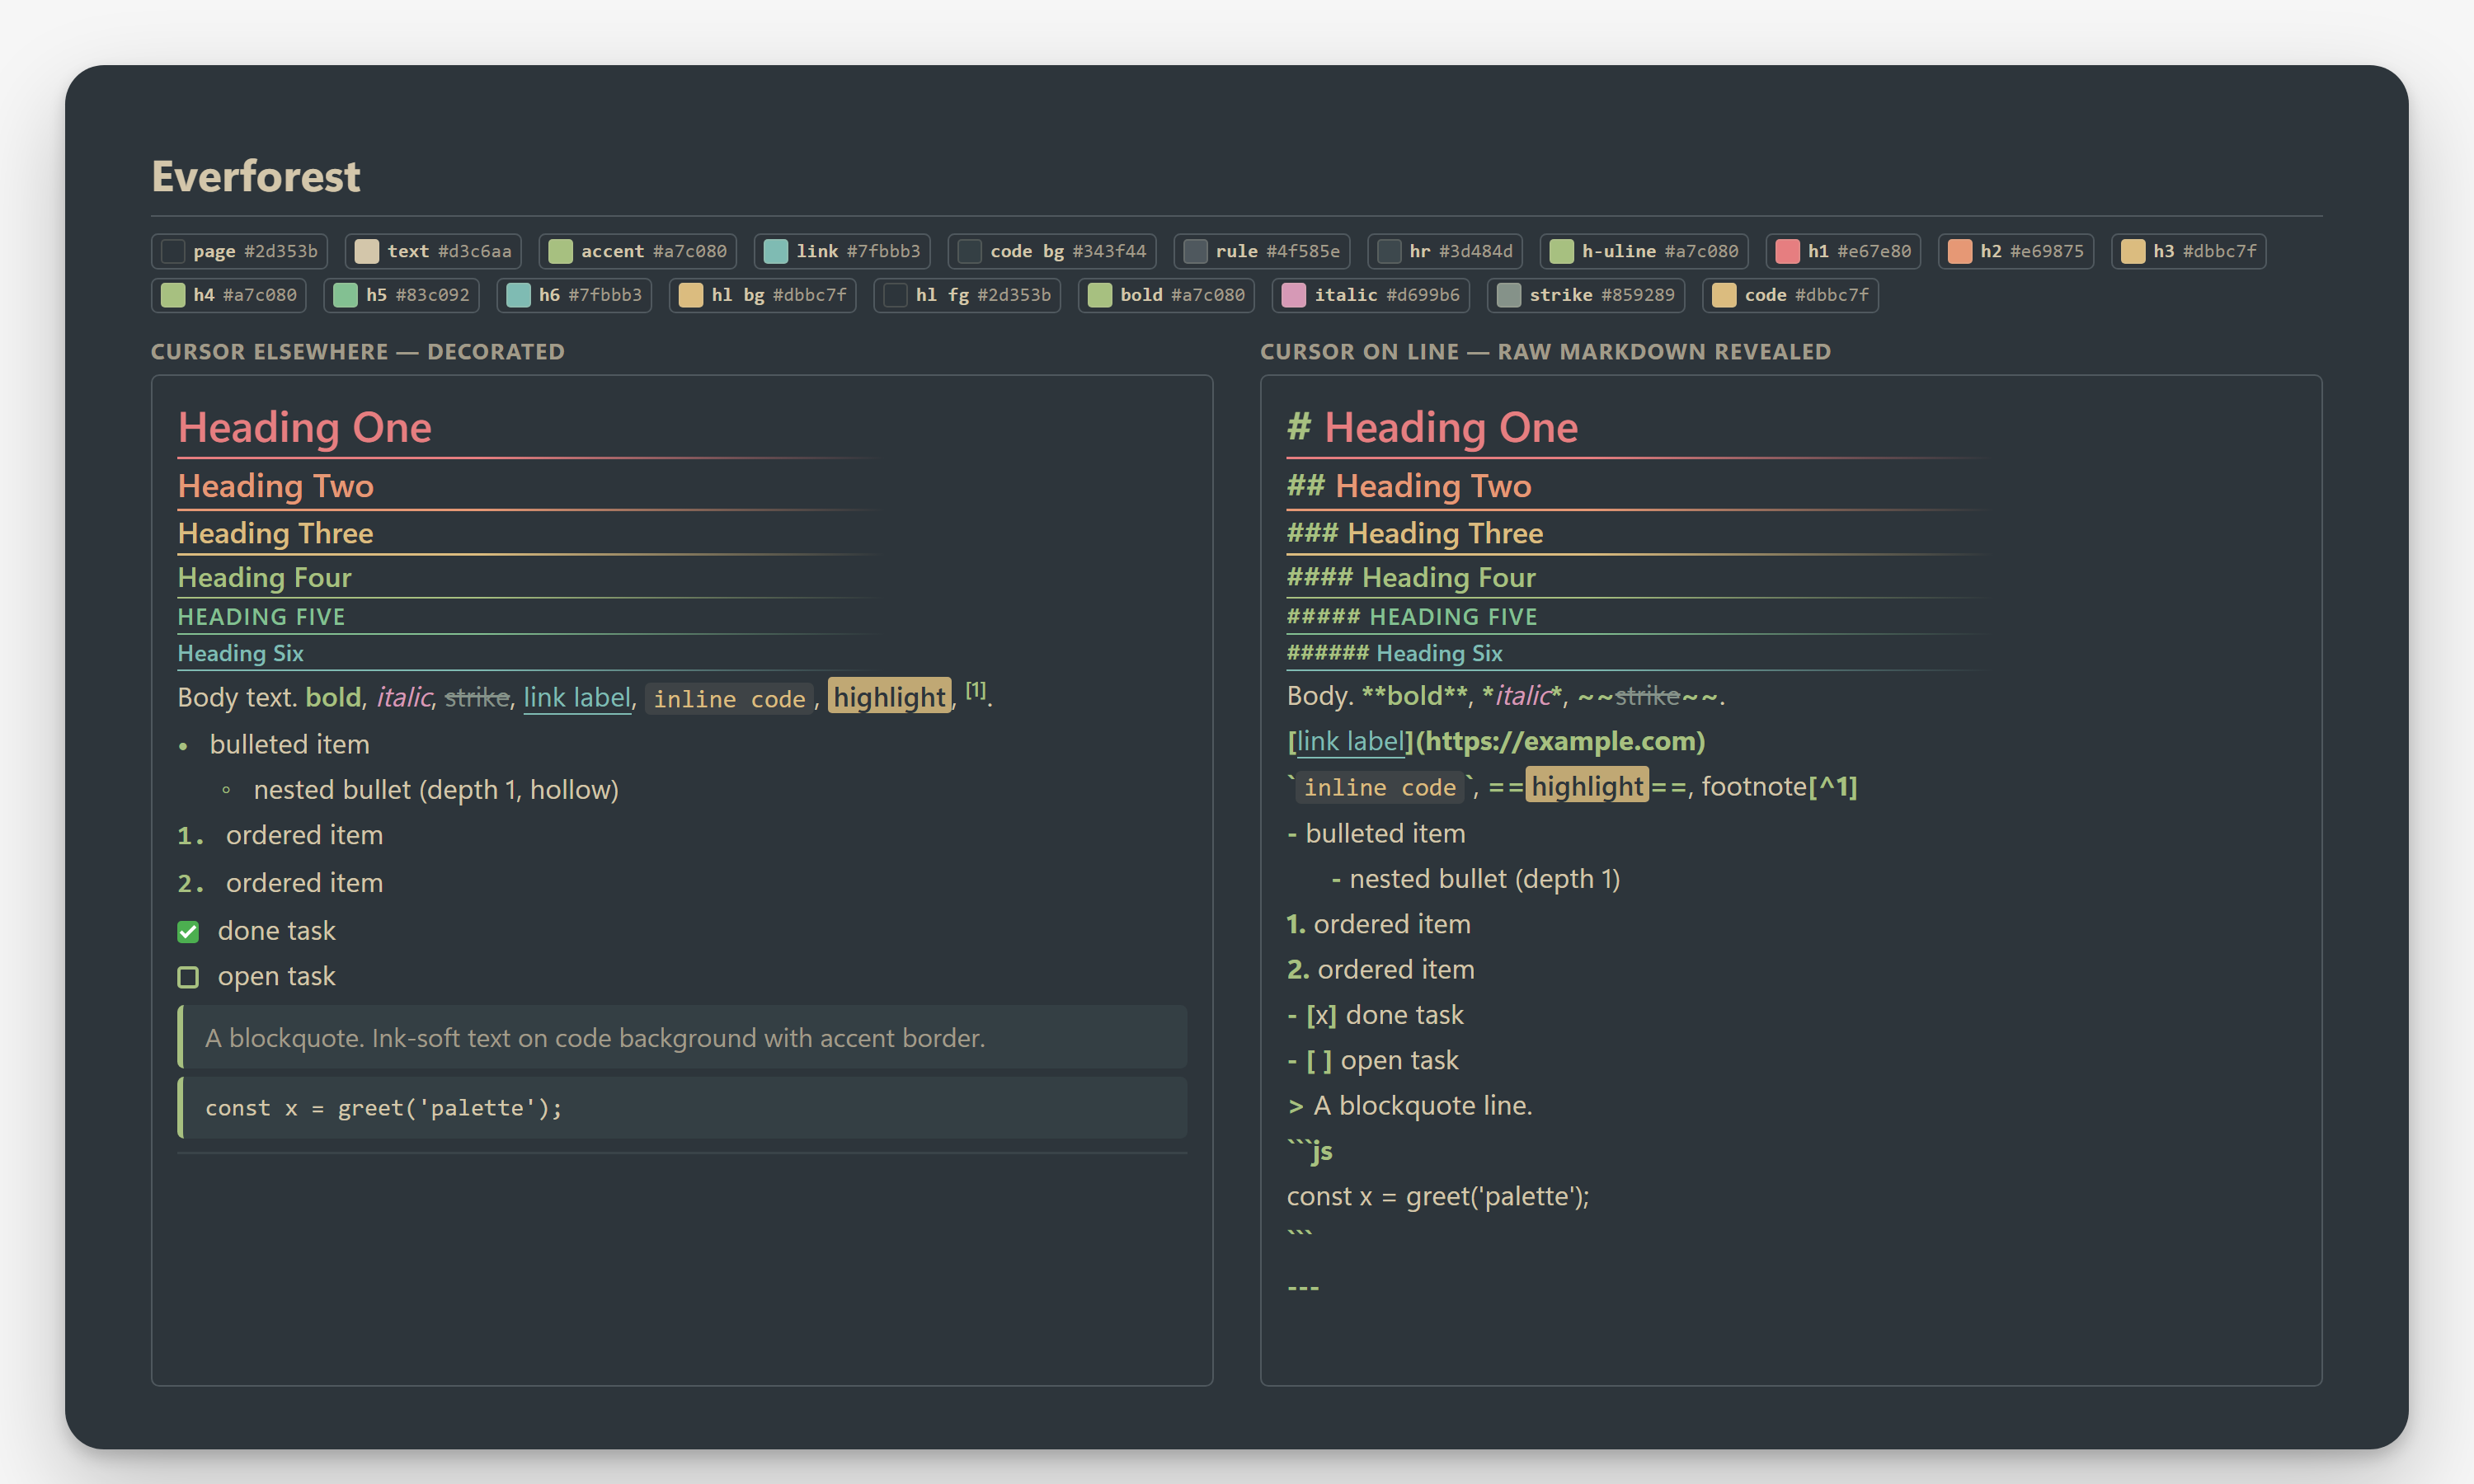Check the open task checkbox
2474x1484 pixels.
(188, 977)
